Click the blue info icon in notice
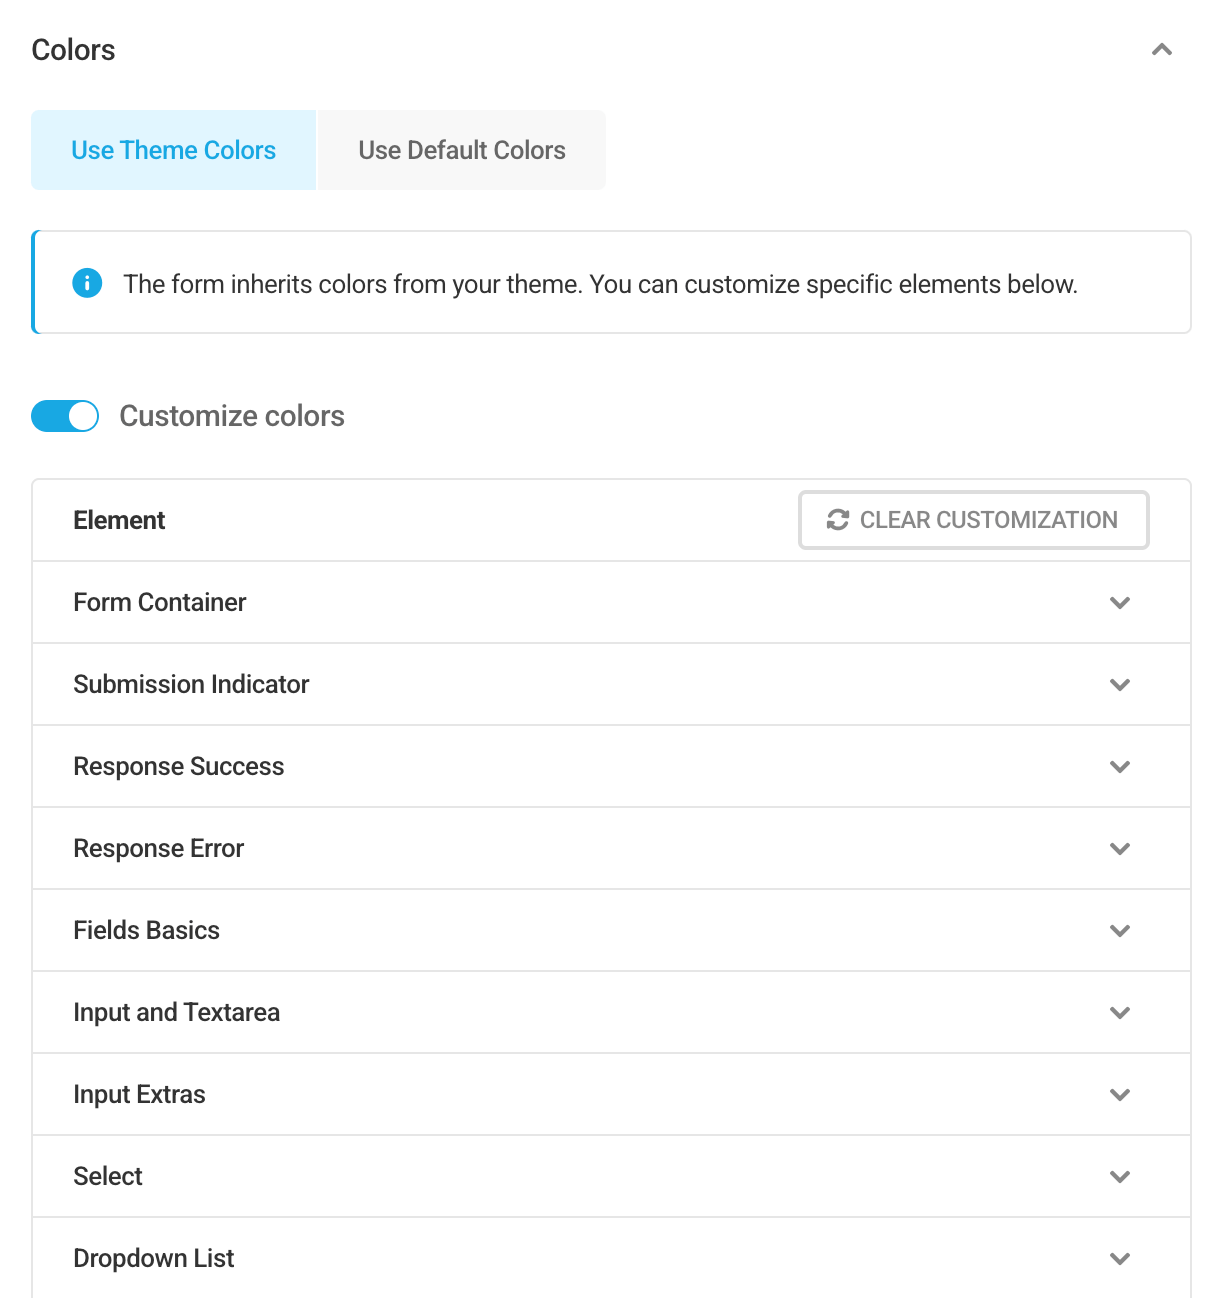The image size is (1220, 1298). pos(87,284)
